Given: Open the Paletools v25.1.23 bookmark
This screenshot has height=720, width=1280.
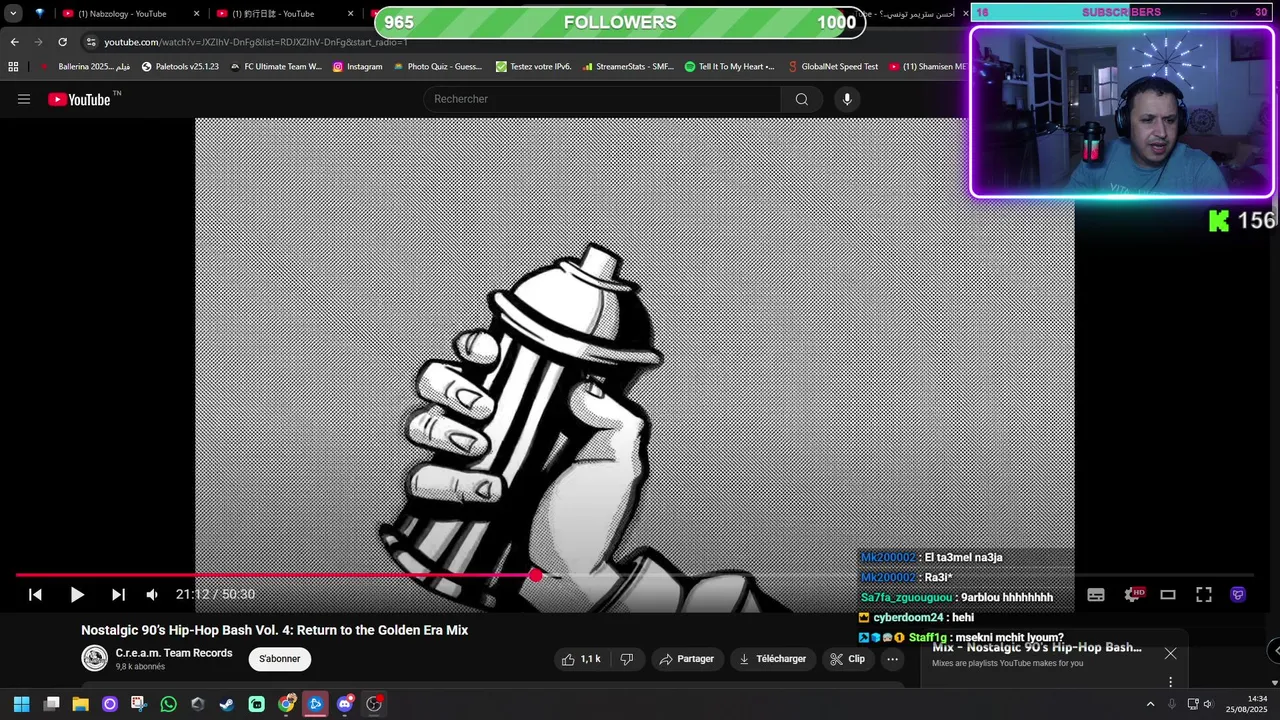Looking at the screenshot, I should click(180, 67).
